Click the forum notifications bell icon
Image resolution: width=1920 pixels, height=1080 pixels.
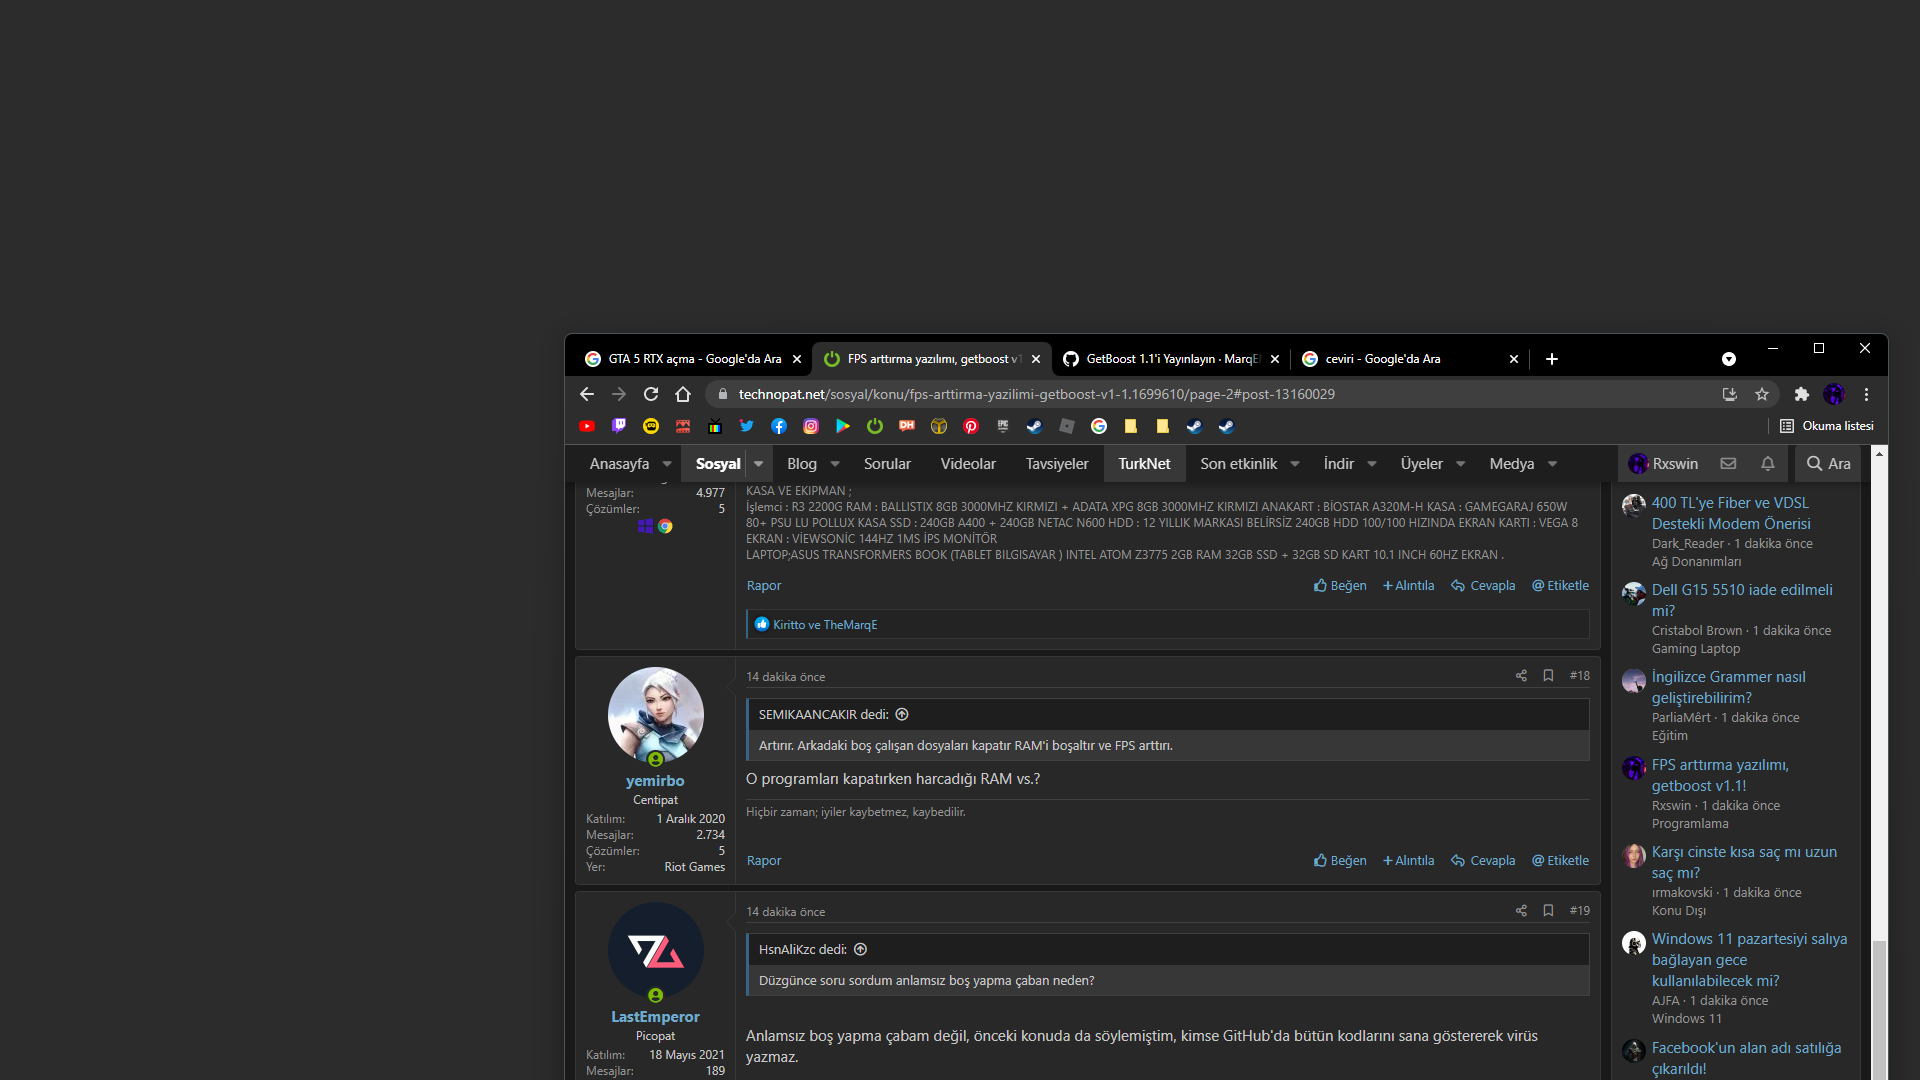[x=1768, y=463]
